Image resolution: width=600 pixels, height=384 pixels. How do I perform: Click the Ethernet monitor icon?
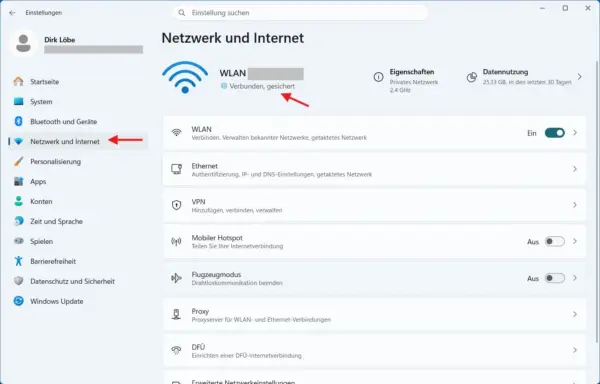176,169
